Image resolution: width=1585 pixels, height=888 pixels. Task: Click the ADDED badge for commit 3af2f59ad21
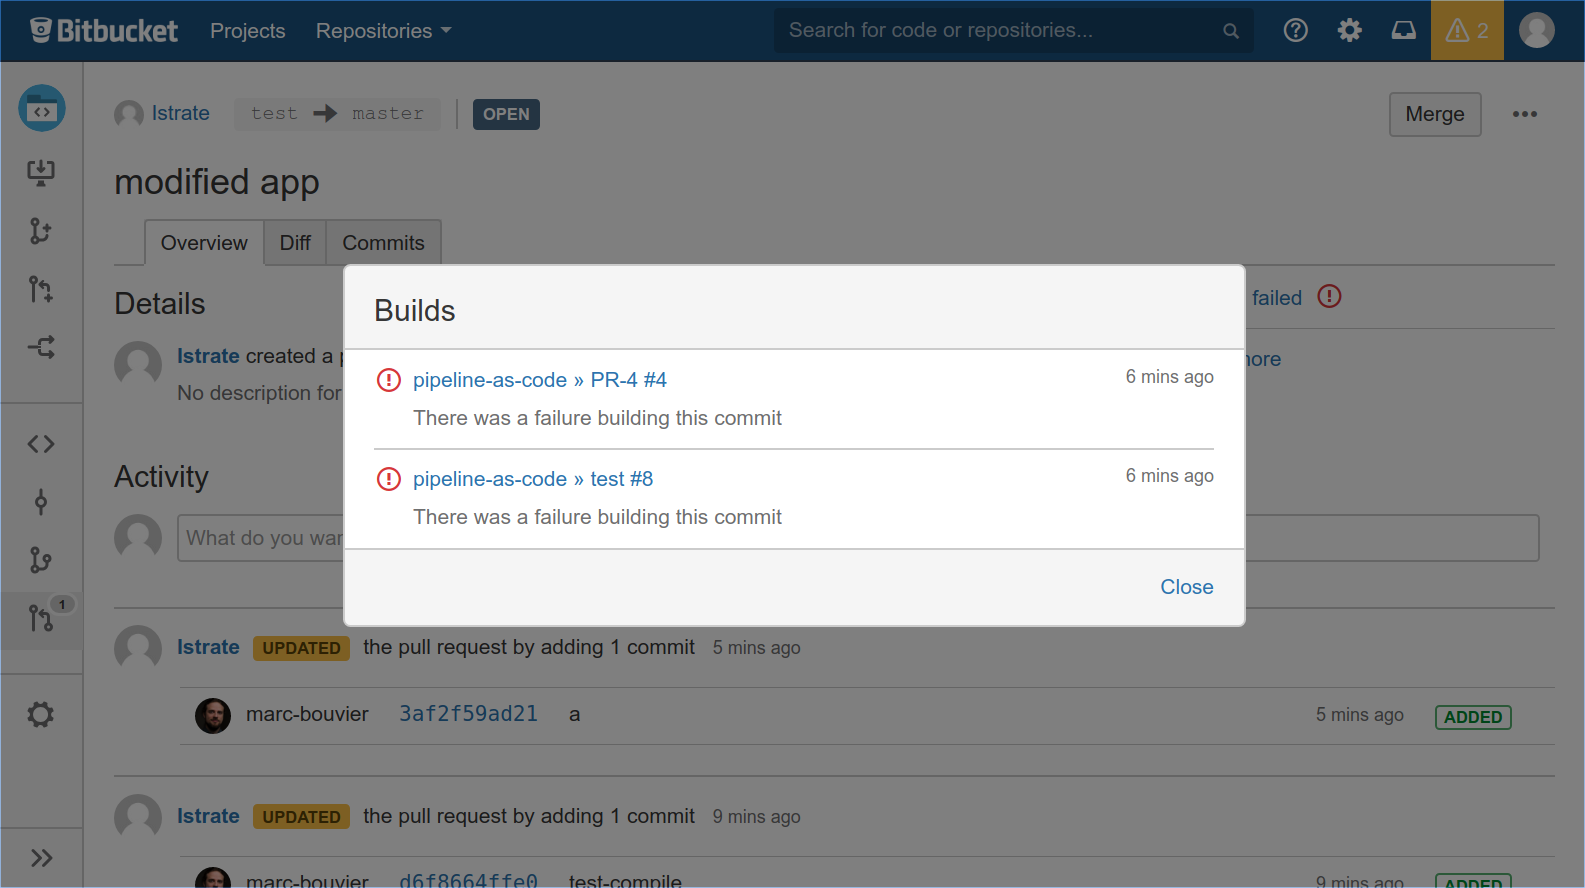click(x=1473, y=717)
